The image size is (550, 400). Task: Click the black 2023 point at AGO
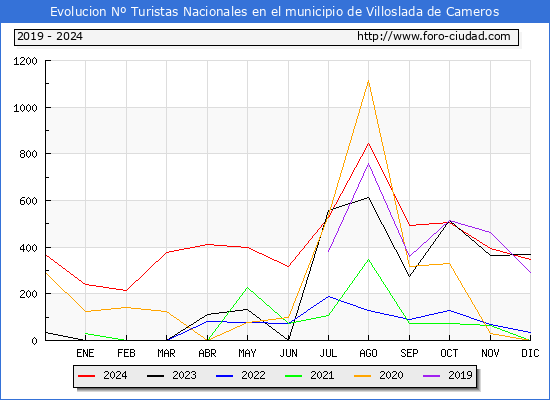click(368, 198)
